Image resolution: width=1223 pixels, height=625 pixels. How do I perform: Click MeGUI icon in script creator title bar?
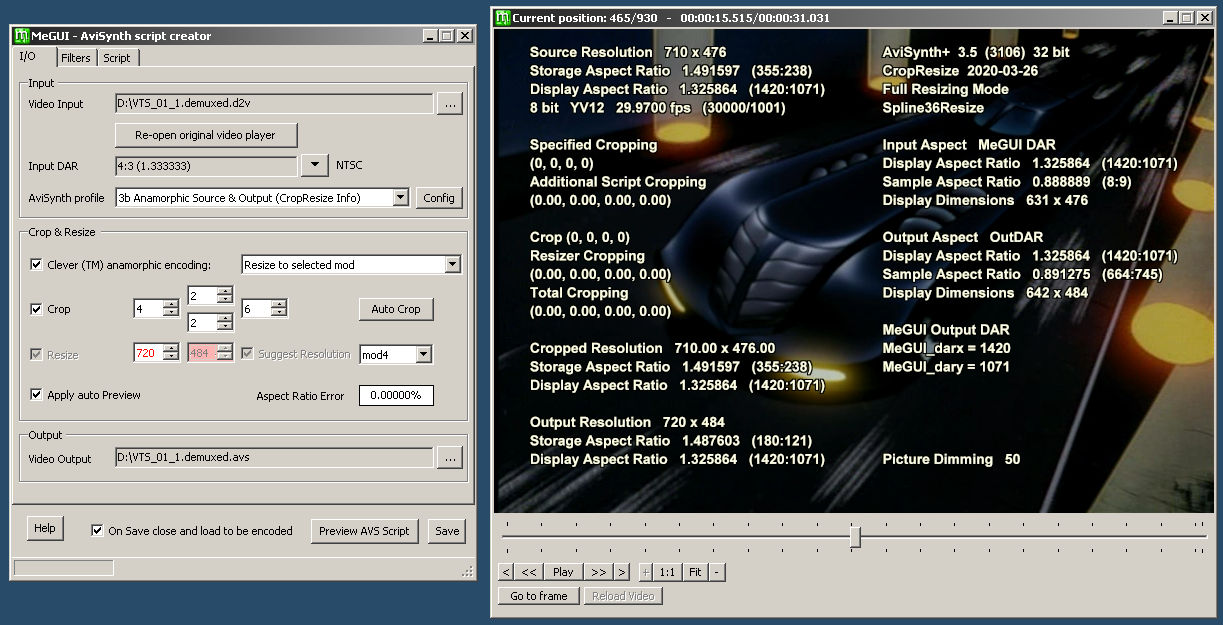[x=22, y=36]
